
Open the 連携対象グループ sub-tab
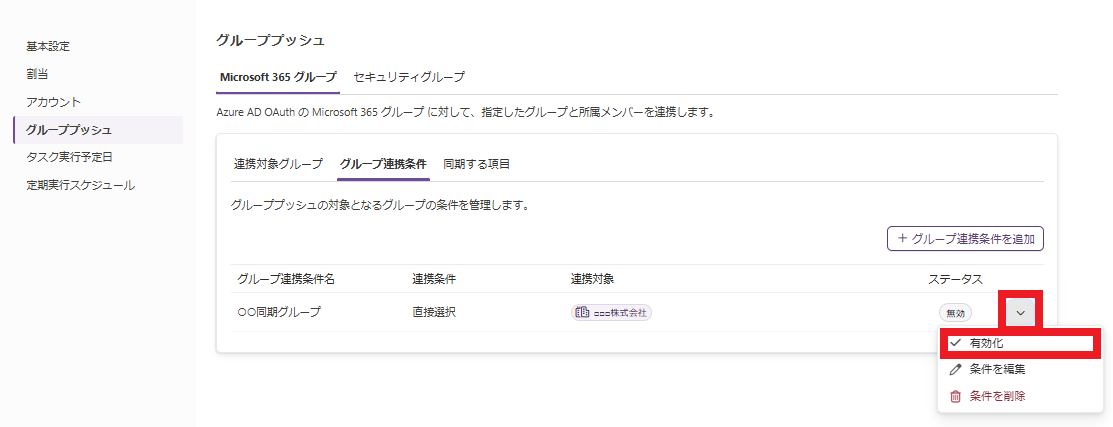[x=278, y=163]
